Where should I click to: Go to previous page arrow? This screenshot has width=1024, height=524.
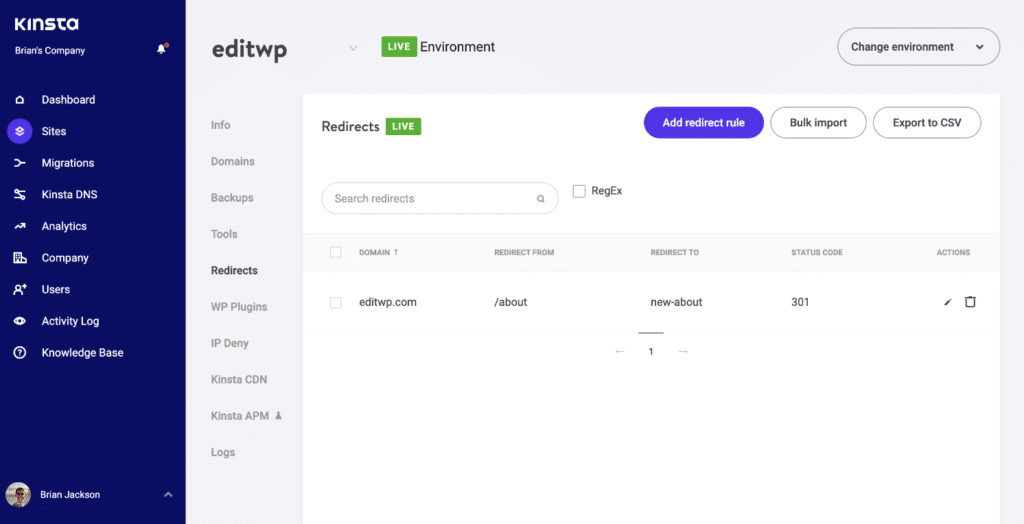(x=620, y=352)
